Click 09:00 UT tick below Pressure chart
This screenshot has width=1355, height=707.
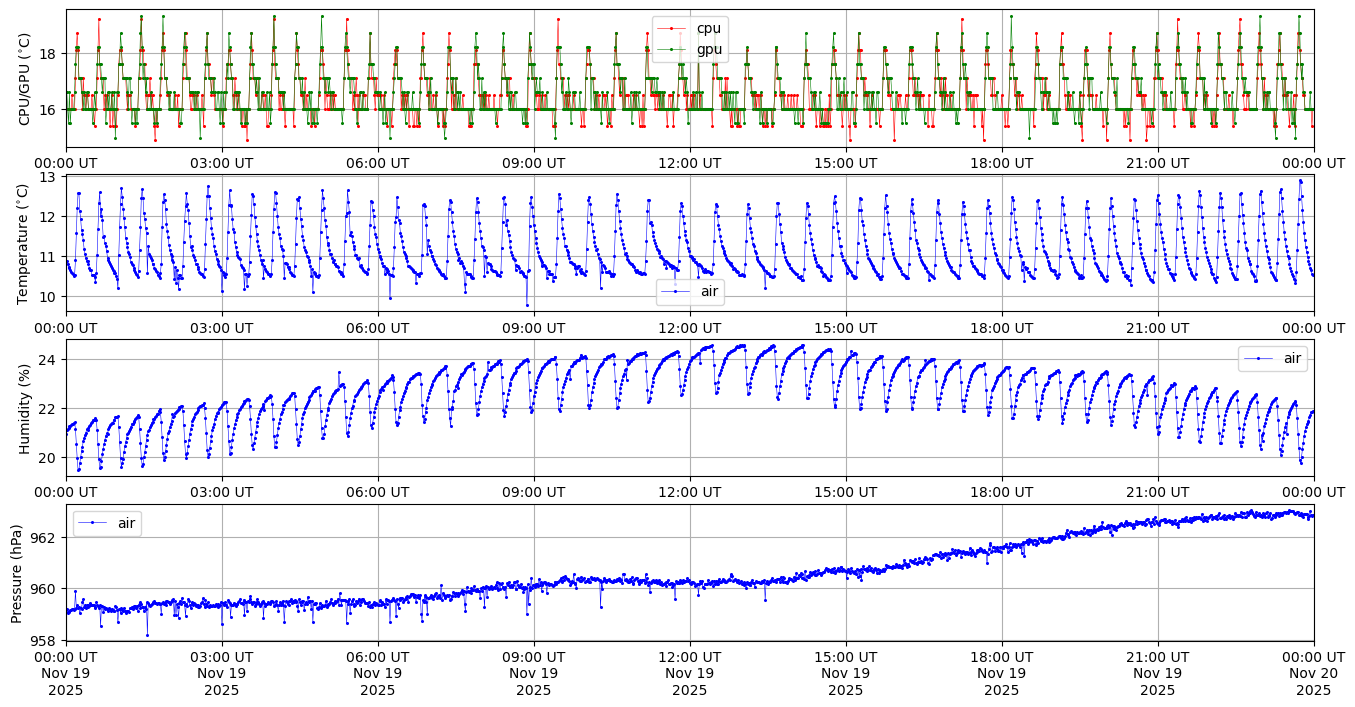click(x=534, y=657)
